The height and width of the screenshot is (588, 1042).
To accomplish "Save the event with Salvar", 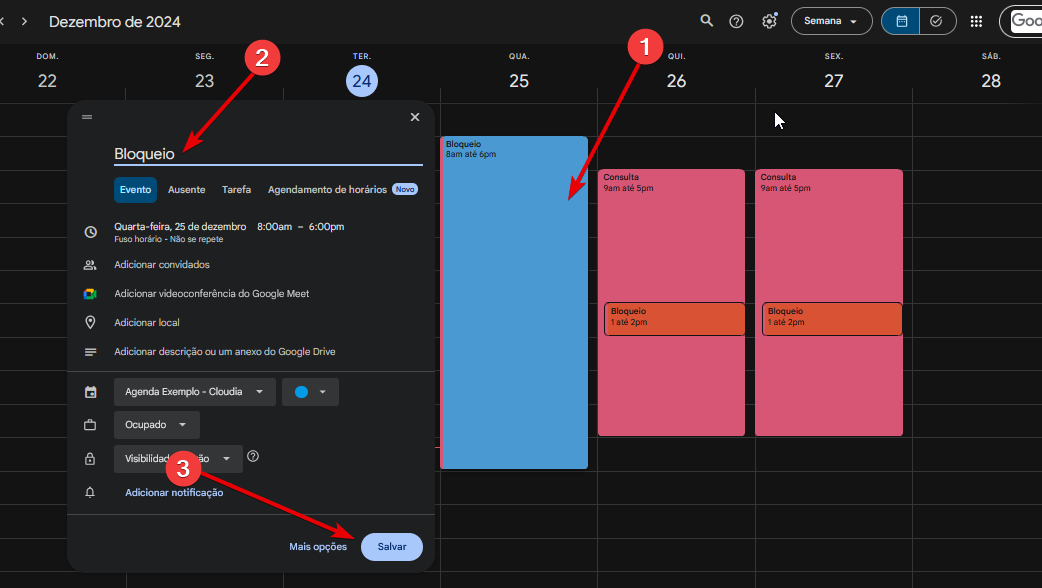I will tap(391, 546).
